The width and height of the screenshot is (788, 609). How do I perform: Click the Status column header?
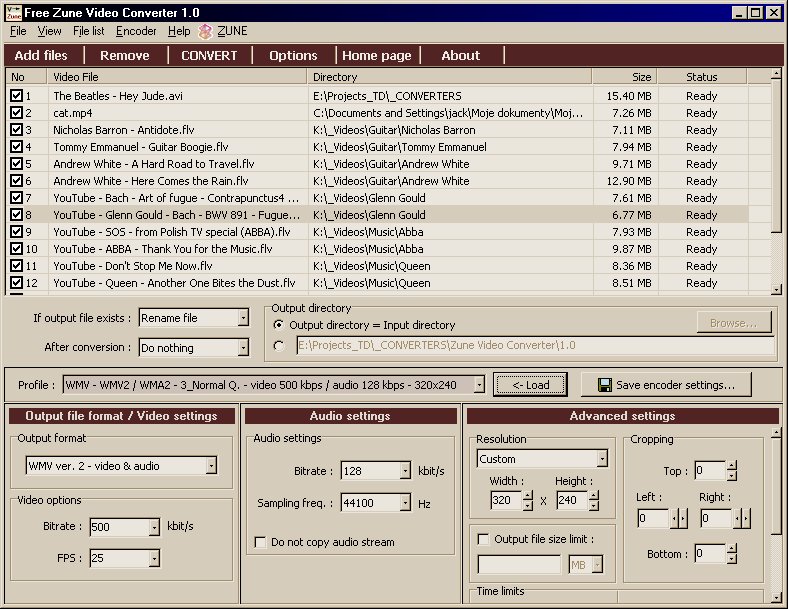702,77
